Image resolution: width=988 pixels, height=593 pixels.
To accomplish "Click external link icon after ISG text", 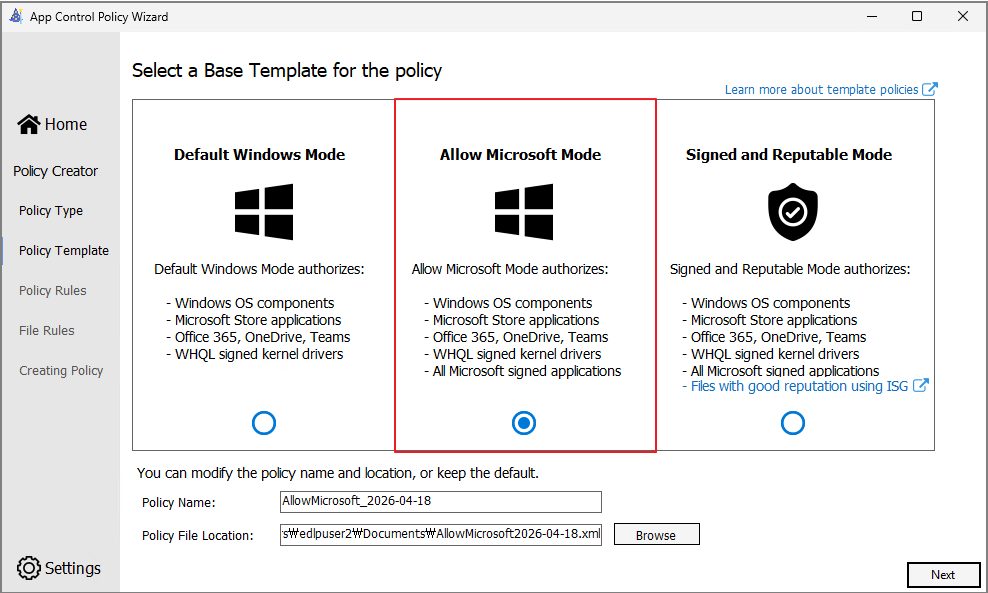I will click(x=921, y=385).
